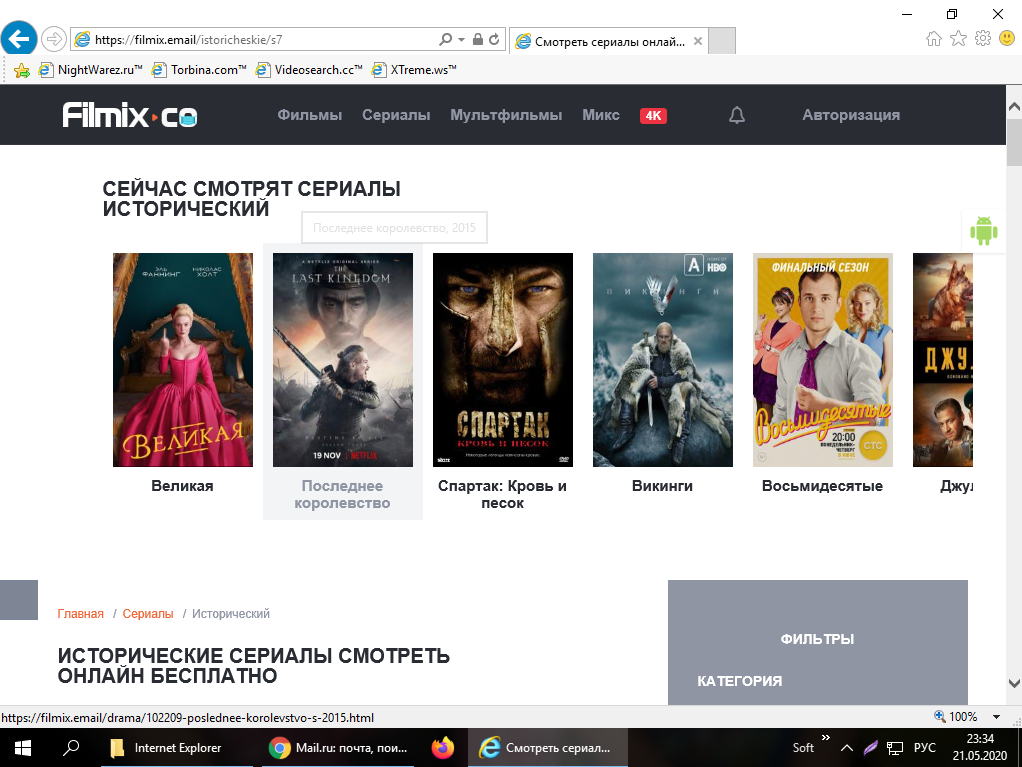Click the Filmix.co logo
The height and width of the screenshot is (767, 1022).
pos(130,116)
